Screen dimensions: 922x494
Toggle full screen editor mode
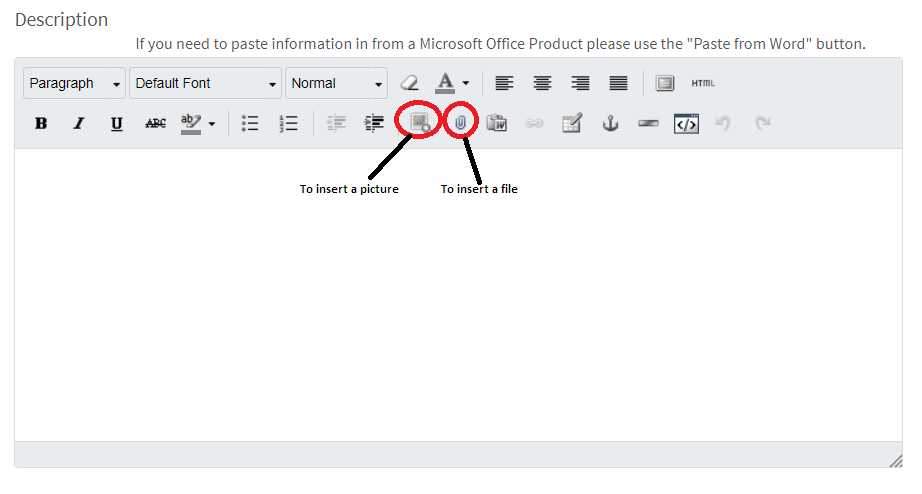pos(664,83)
